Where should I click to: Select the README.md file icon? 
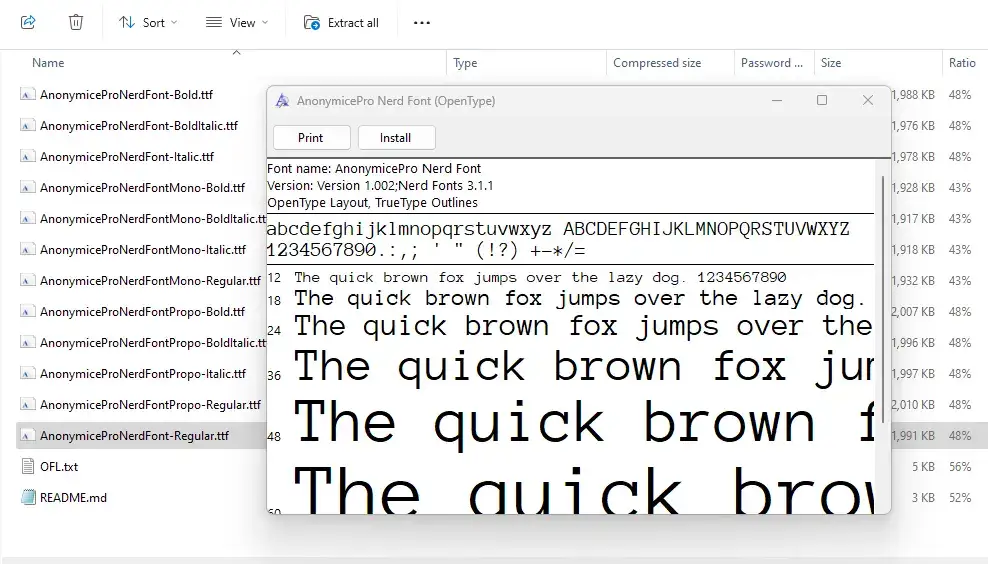tap(28, 497)
